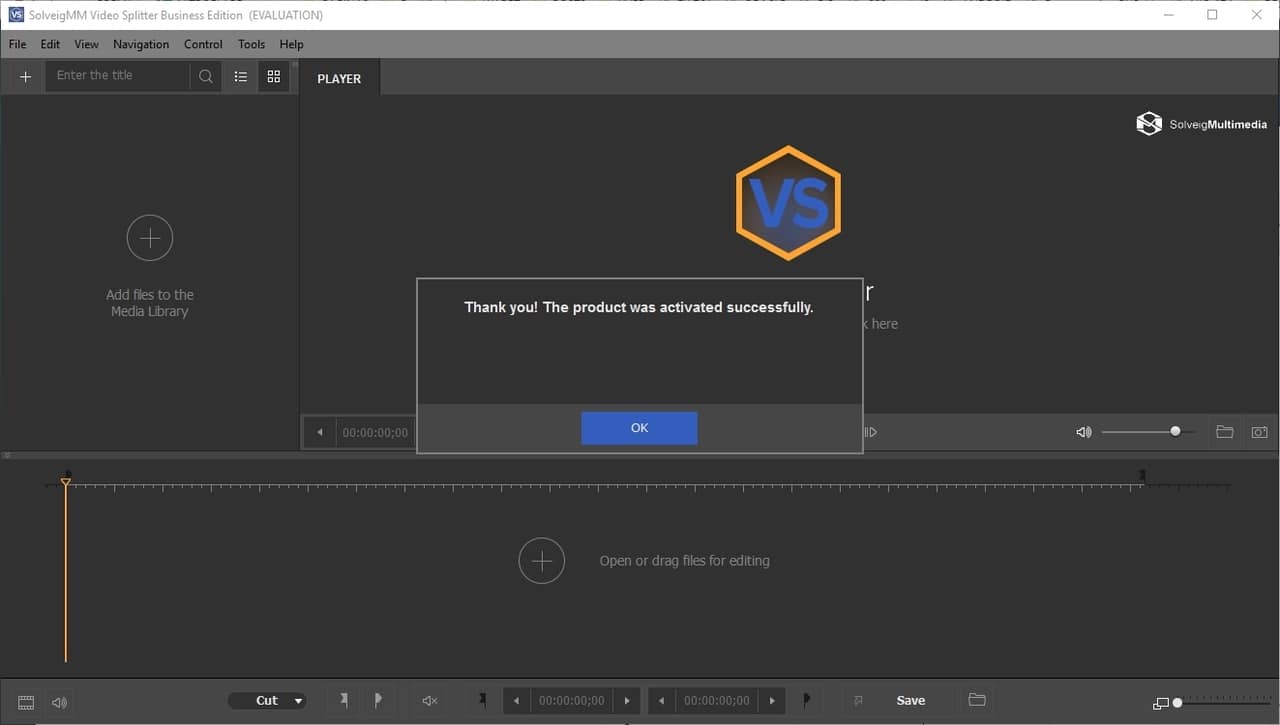Confirm activation with the OK button
The width and height of the screenshot is (1280, 725).
tap(639, 428)
